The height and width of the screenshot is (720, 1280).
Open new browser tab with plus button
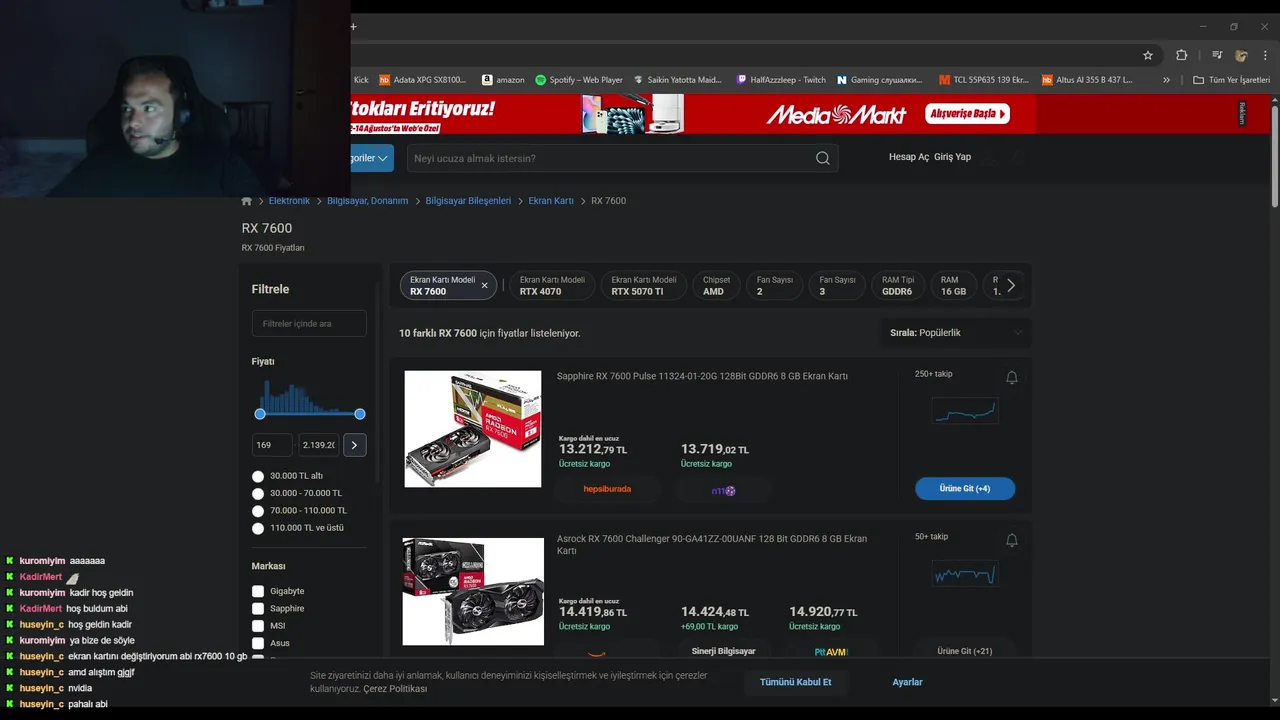(x=353, y=26)
